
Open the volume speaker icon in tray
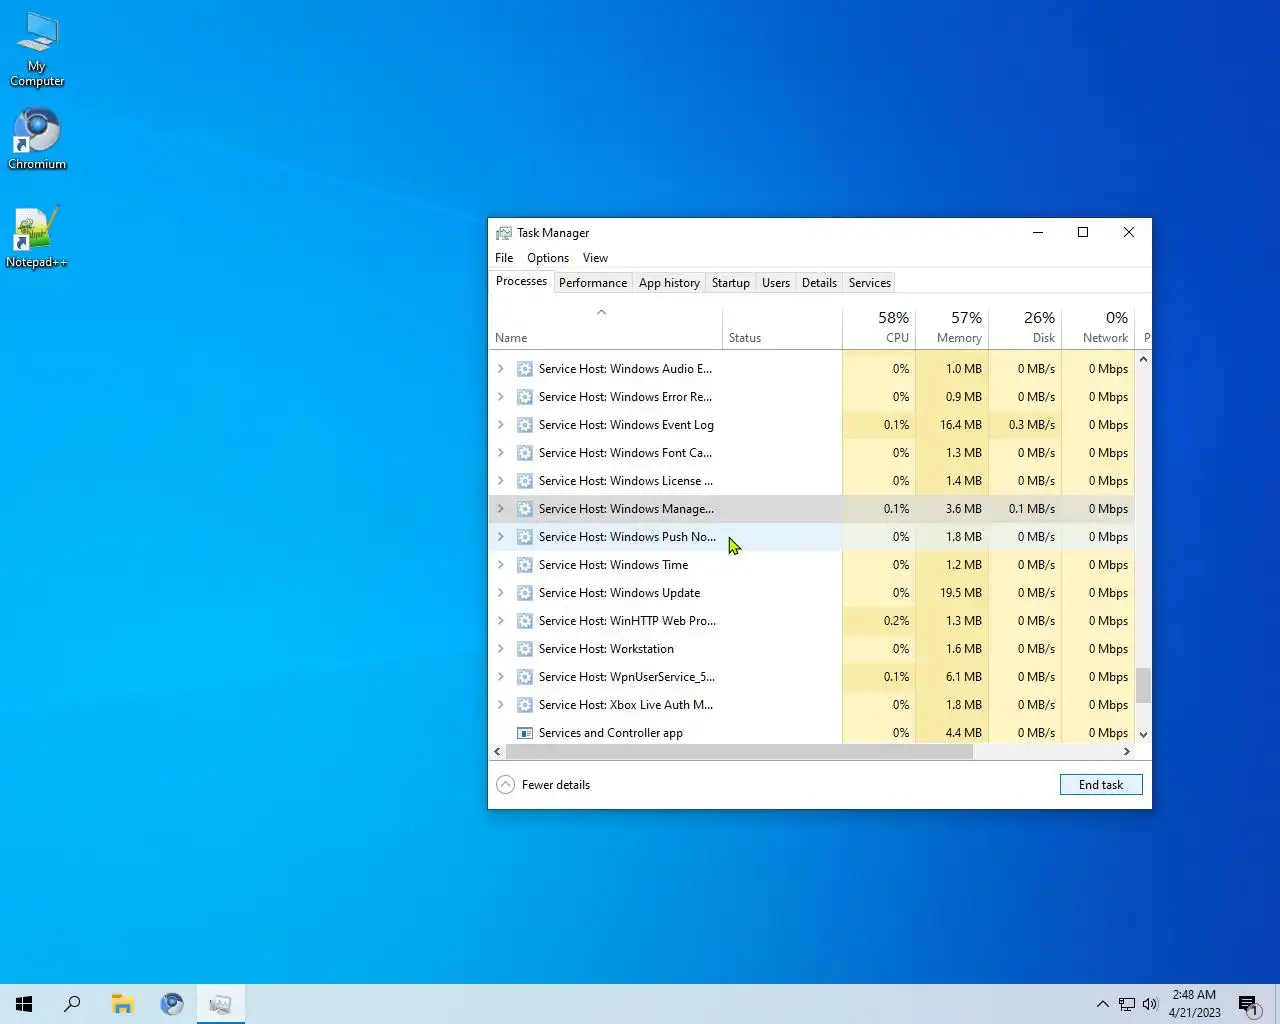point(1150,1004)
